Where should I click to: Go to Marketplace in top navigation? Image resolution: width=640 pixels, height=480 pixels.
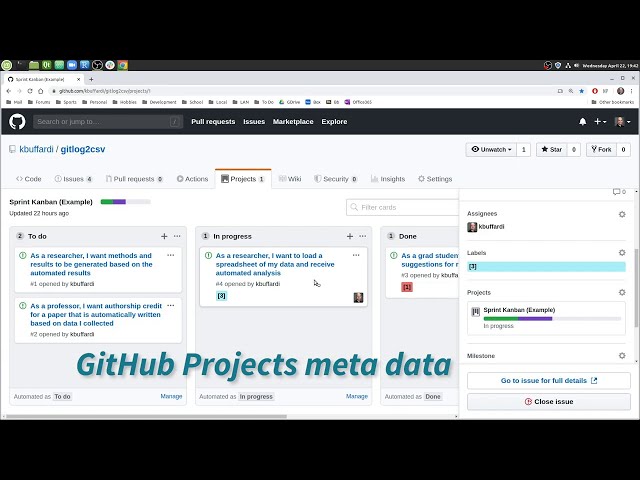coord(293,122)
